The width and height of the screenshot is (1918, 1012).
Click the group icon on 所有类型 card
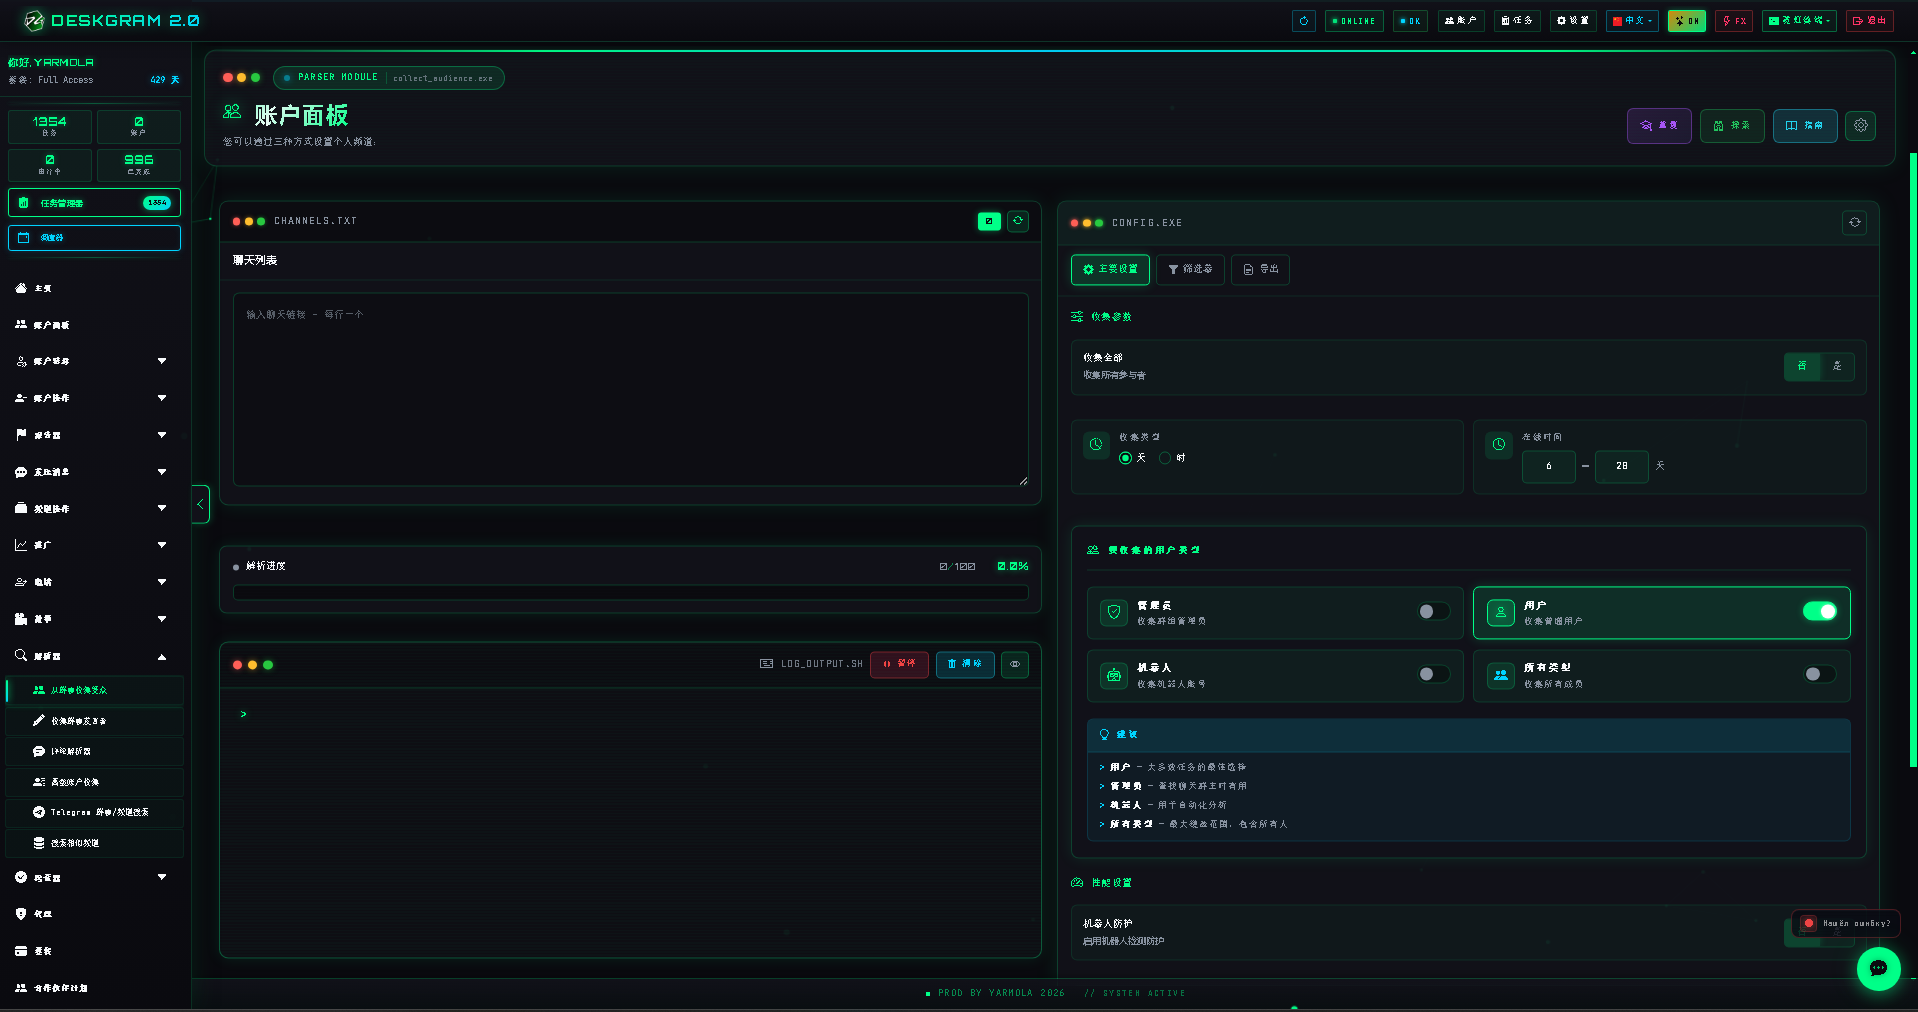[1501, 676]
